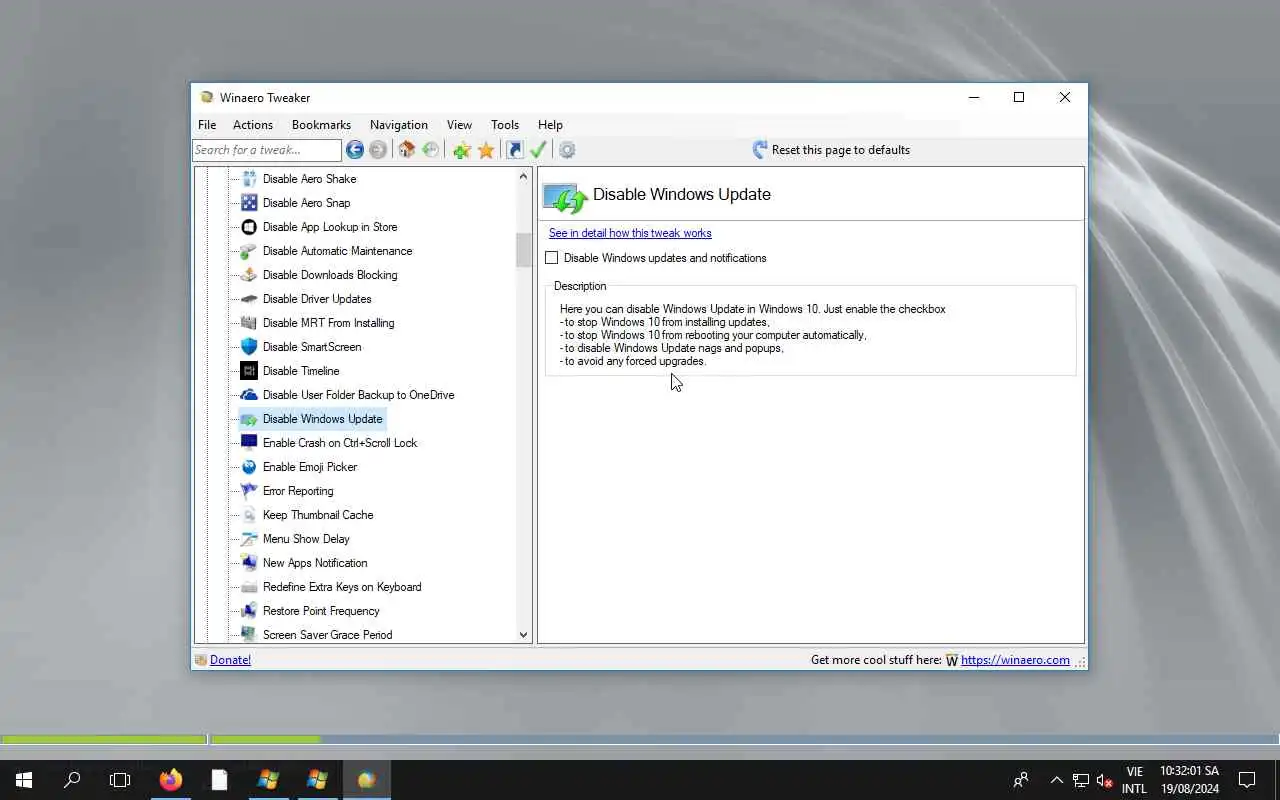The height and width of the screenshot is (800, 1280).
Task: Show hidden tray icons chevron
Action: tap(1056, 779)
